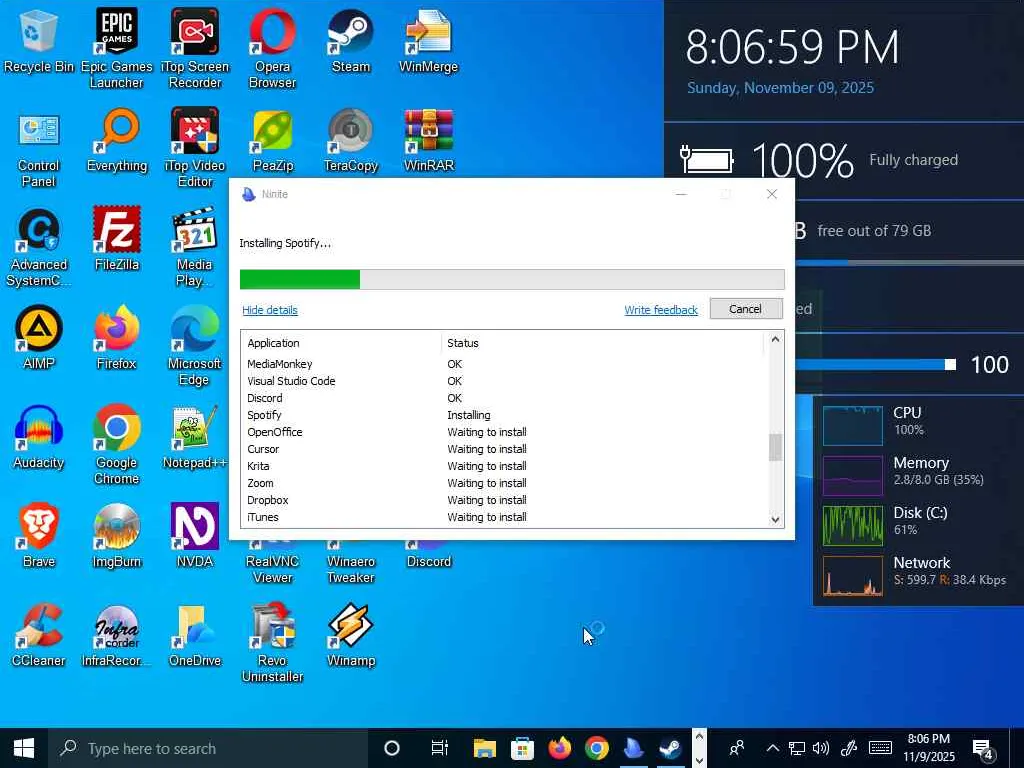Click the Ninite installation progress bar

512,280
